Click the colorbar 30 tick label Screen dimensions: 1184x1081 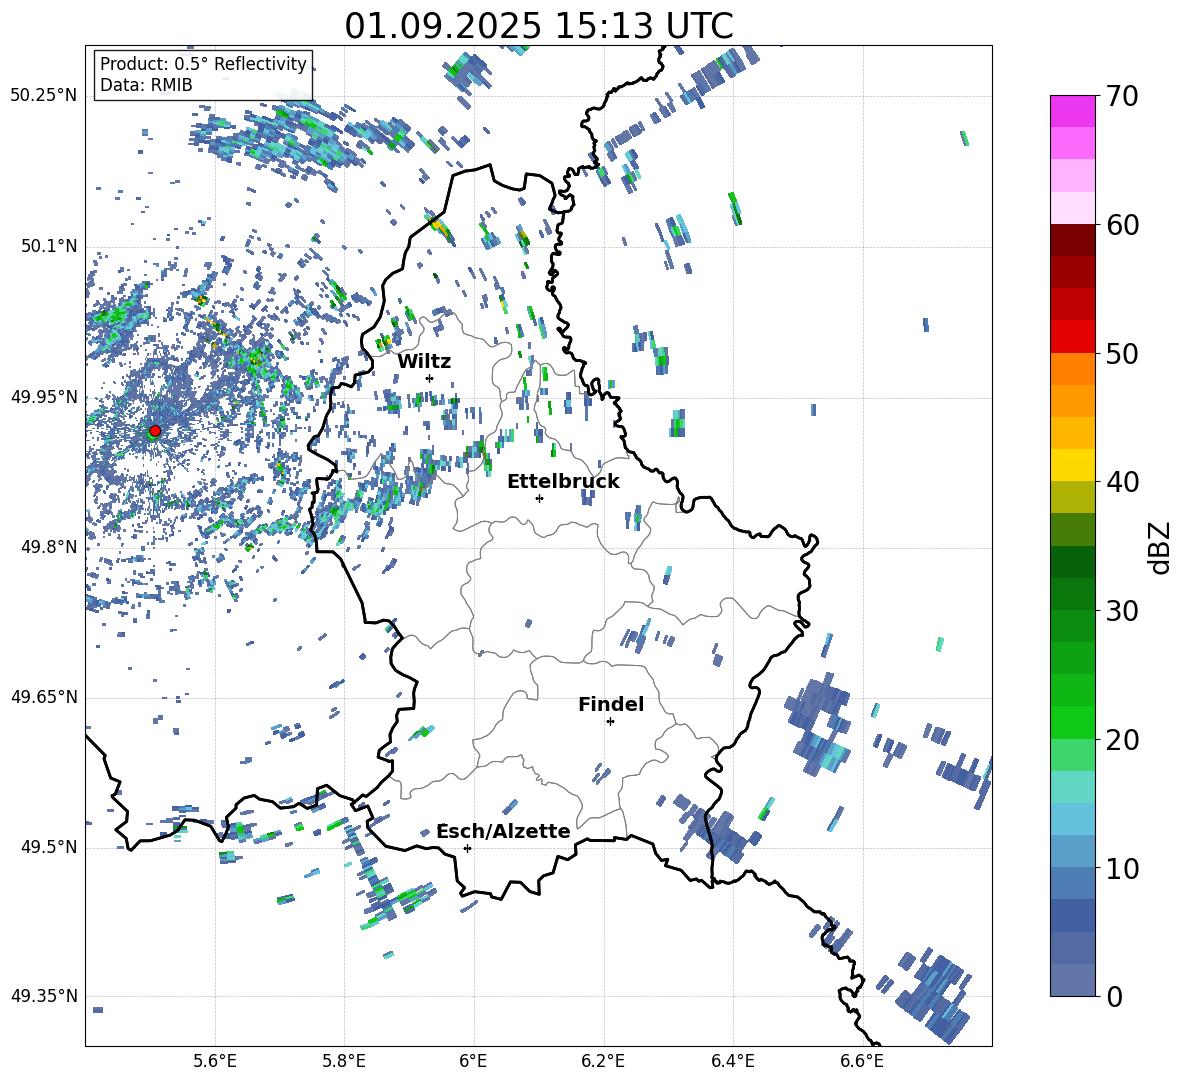click(x=1122, y=611)
